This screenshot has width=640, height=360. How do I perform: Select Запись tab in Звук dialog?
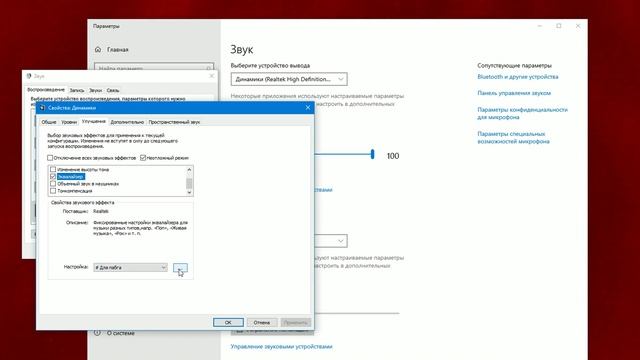(x=77, y=90)
